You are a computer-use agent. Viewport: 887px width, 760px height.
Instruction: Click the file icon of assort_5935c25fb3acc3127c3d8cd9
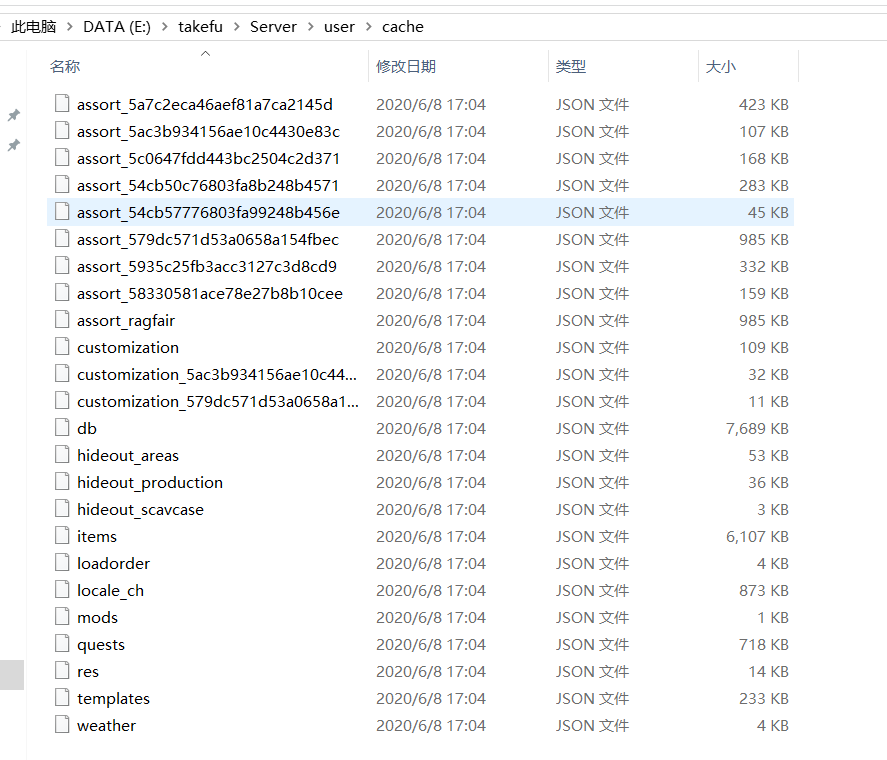click(x=62, y=266)
